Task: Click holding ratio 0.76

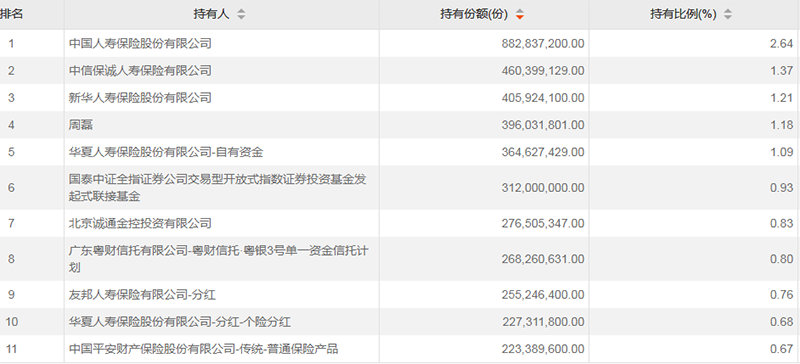Action: pyautogui.click(x=782, y=295)
